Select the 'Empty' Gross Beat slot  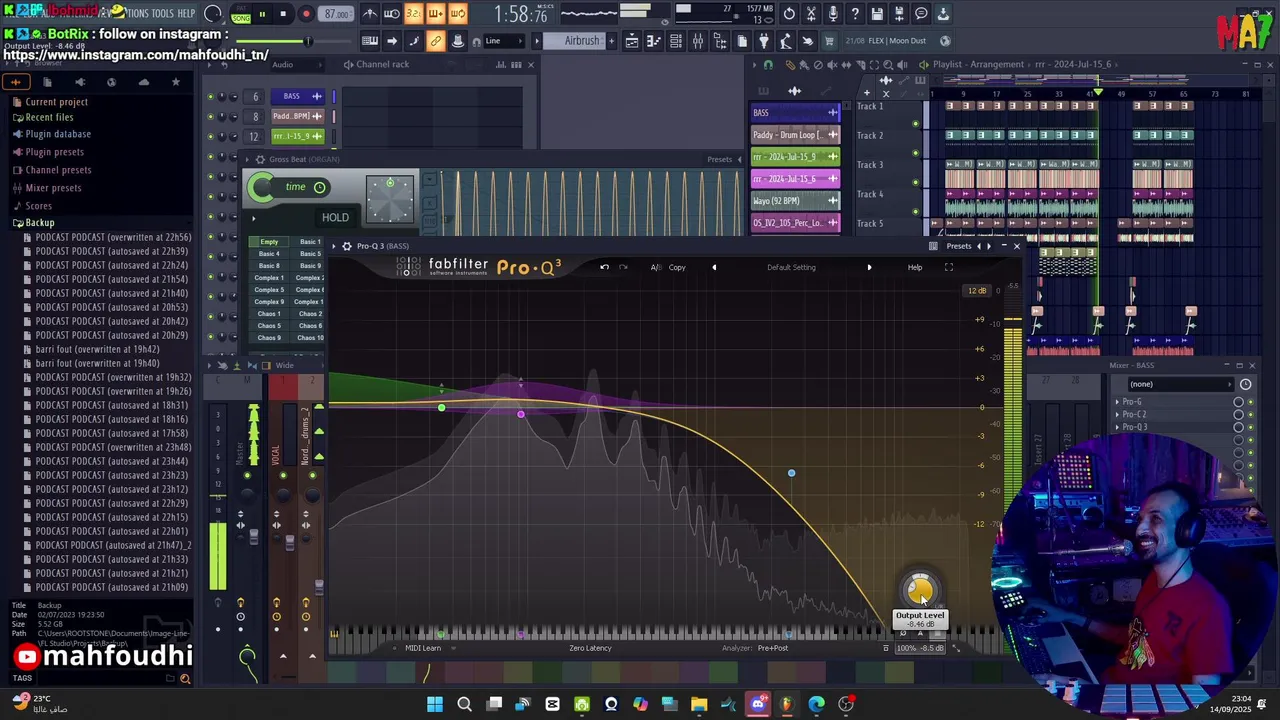(x=269, y=242)
